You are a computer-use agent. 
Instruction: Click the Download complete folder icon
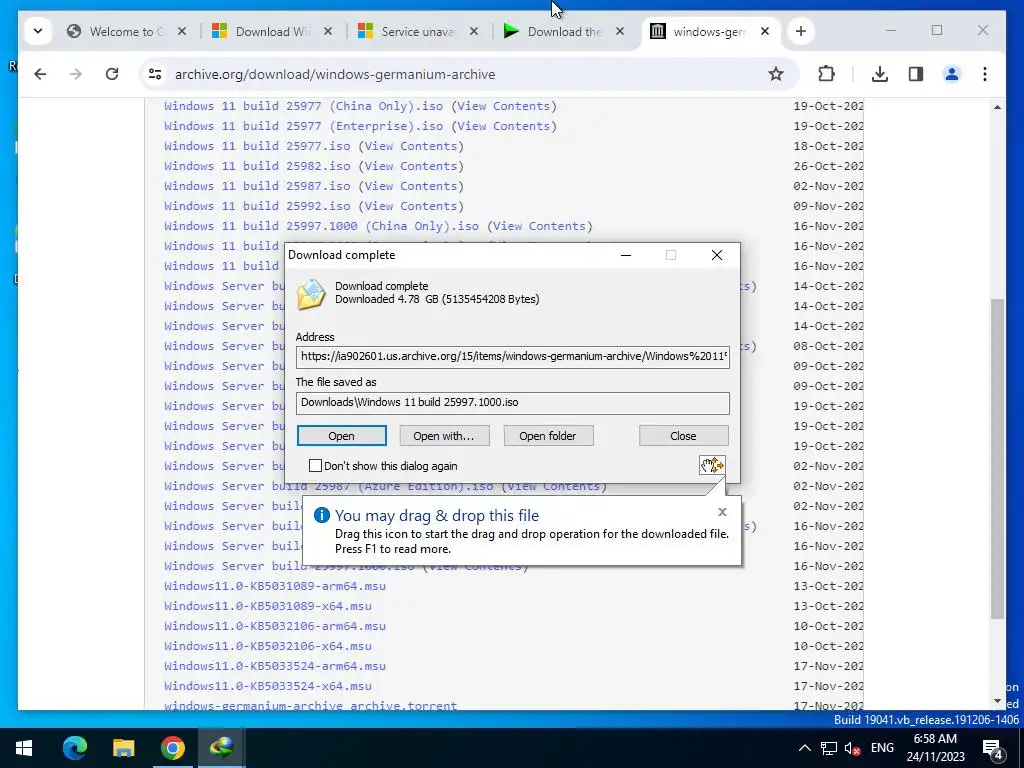coord(311,294)
